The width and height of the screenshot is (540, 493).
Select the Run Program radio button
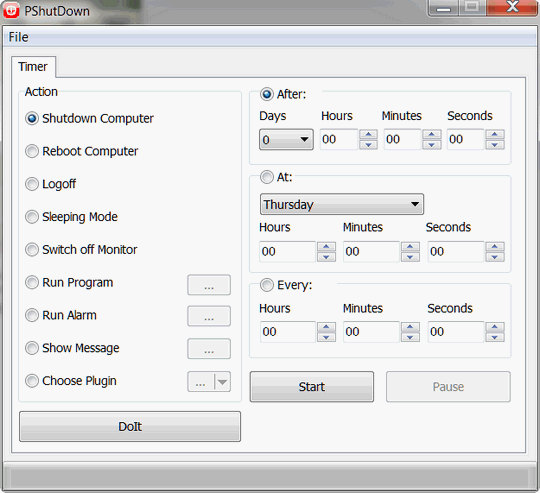click(32, 282)
